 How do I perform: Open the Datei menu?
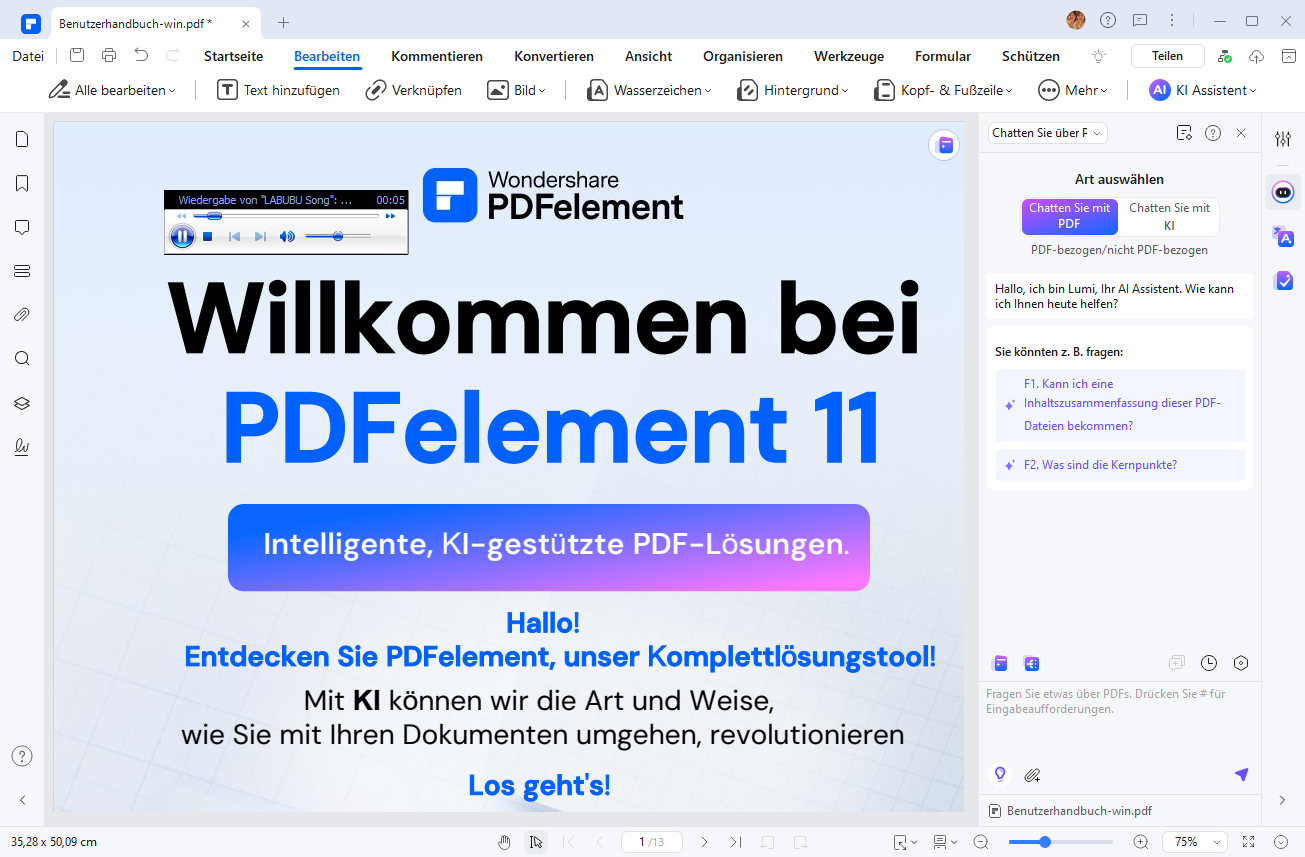coord(28,56)
